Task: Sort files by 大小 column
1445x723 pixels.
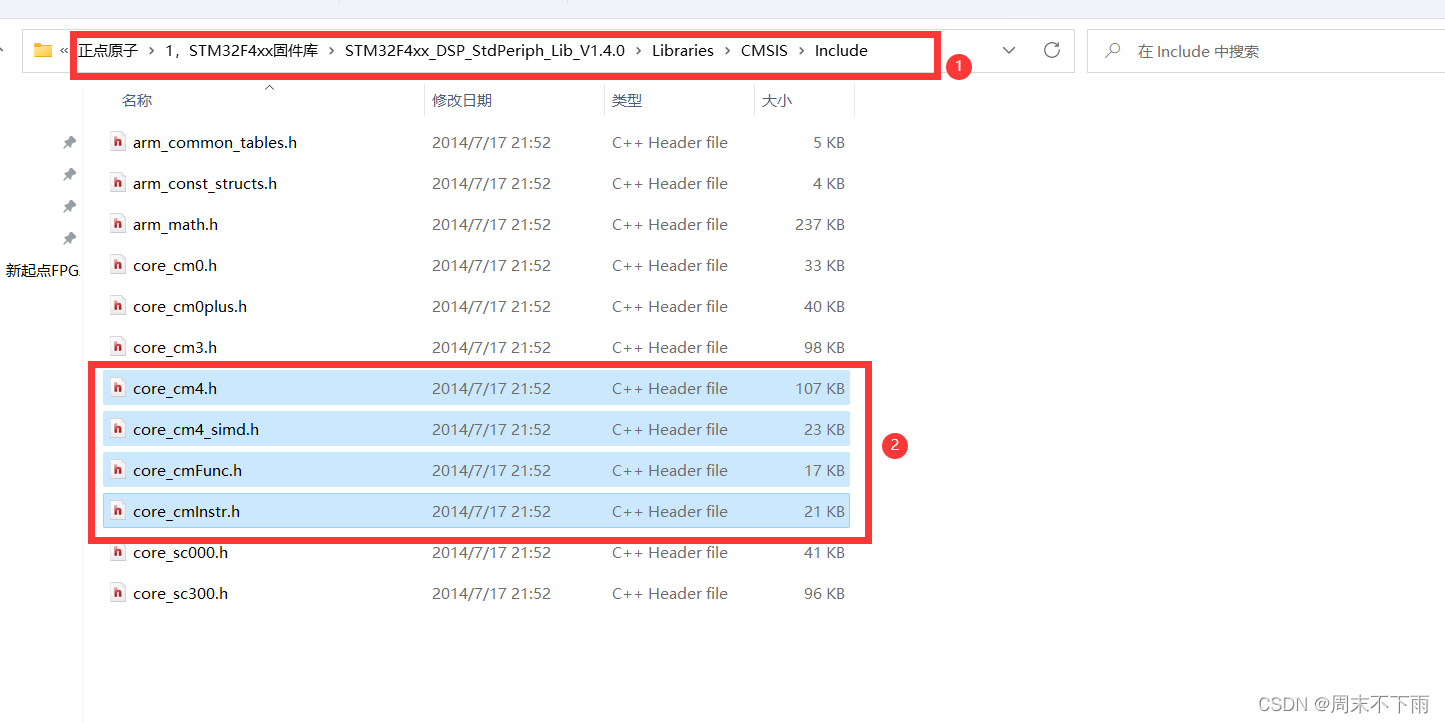Action: (x=777, y=101)
